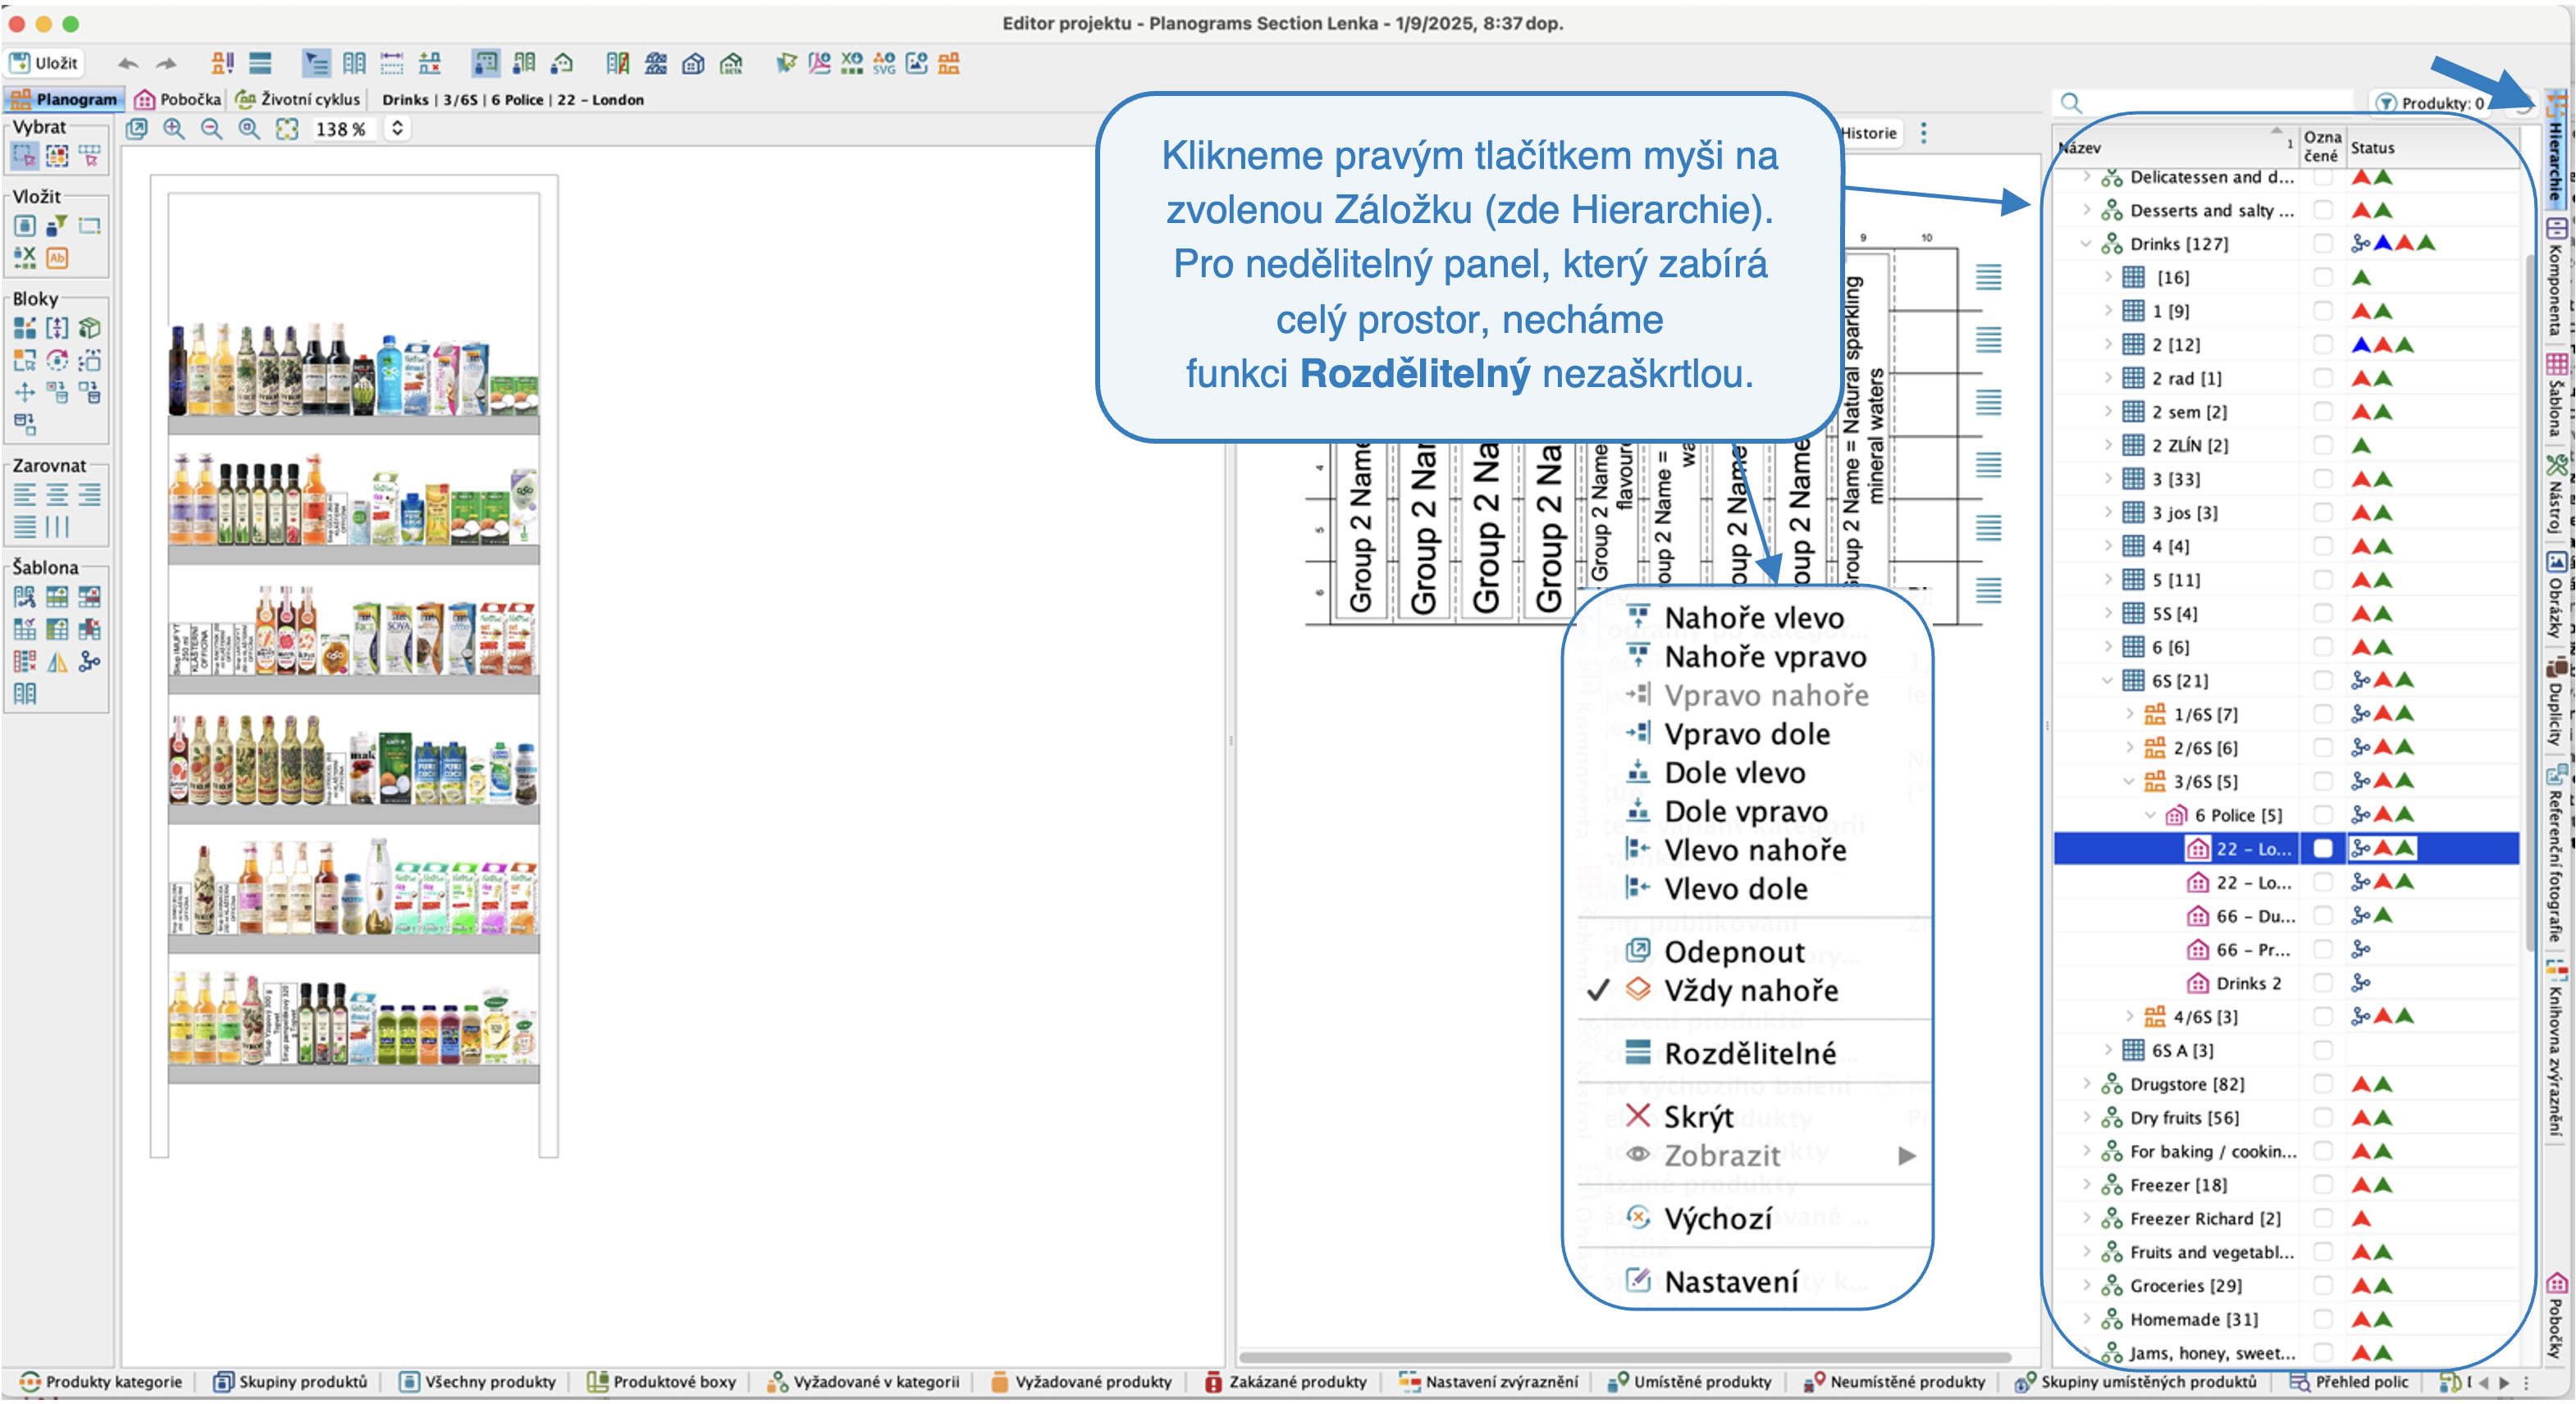Click the house planogram toolbar icon
2576x1404 pixels.
693,64
